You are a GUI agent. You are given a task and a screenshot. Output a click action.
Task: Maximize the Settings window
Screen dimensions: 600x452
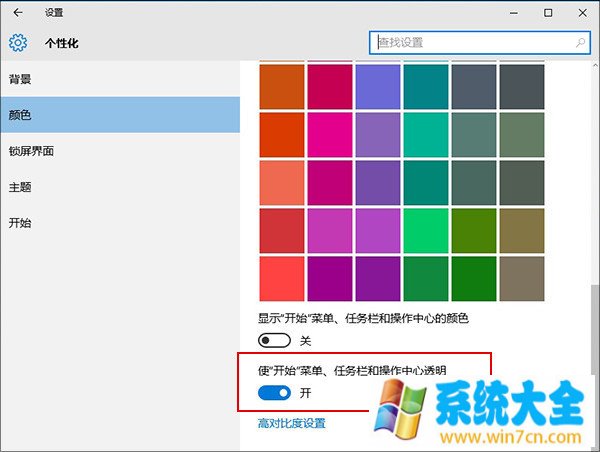(548, 13)
